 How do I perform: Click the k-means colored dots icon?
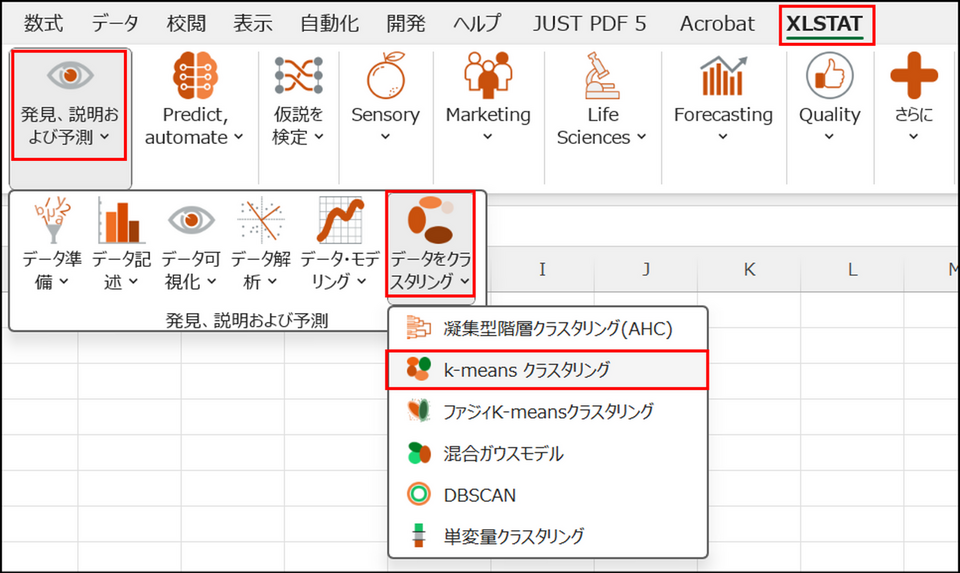point(419,369)
